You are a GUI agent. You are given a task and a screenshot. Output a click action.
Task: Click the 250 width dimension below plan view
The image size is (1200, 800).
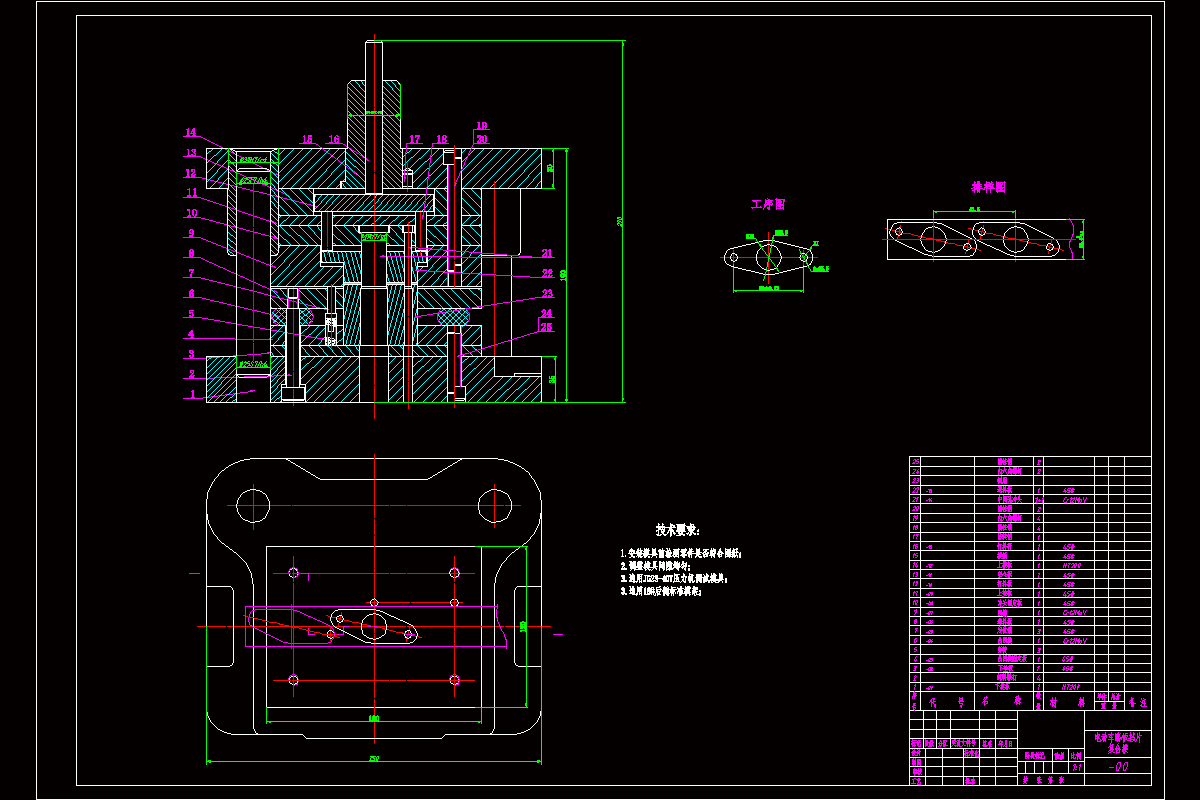click(x=374, y=759)
